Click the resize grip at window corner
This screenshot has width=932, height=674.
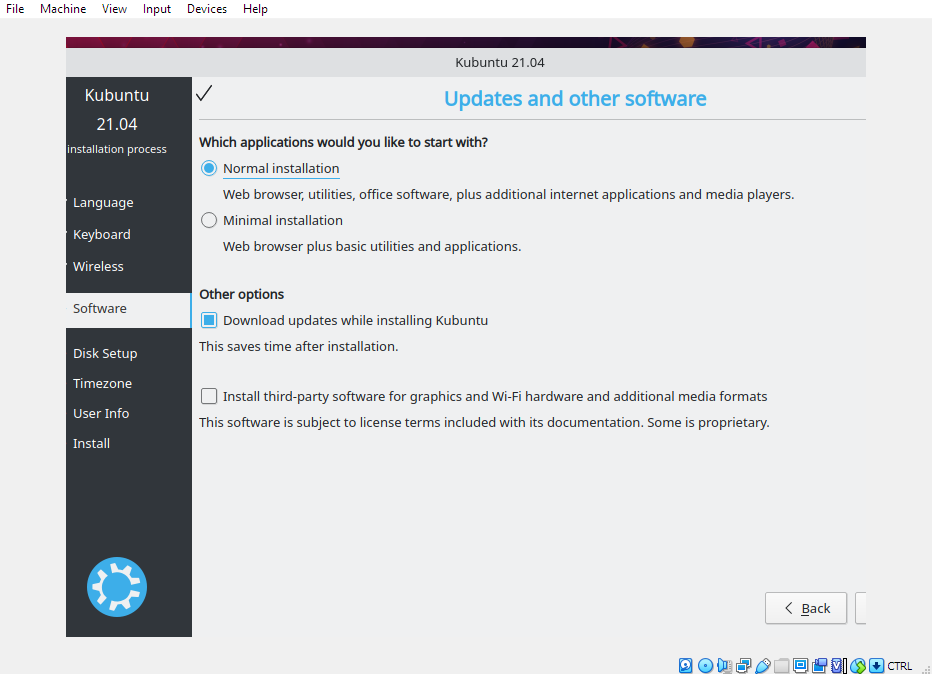(x=925, y=669)
